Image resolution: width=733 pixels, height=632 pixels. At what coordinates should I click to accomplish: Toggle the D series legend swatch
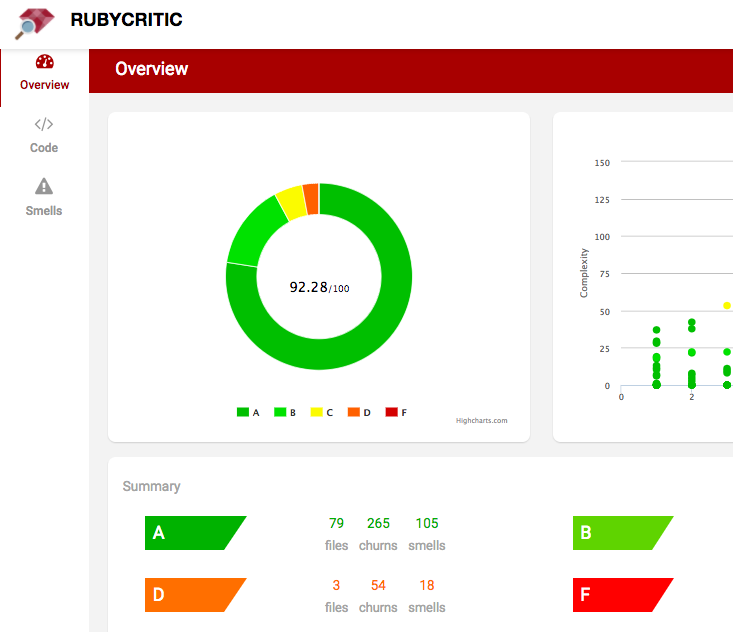[354, 412]
